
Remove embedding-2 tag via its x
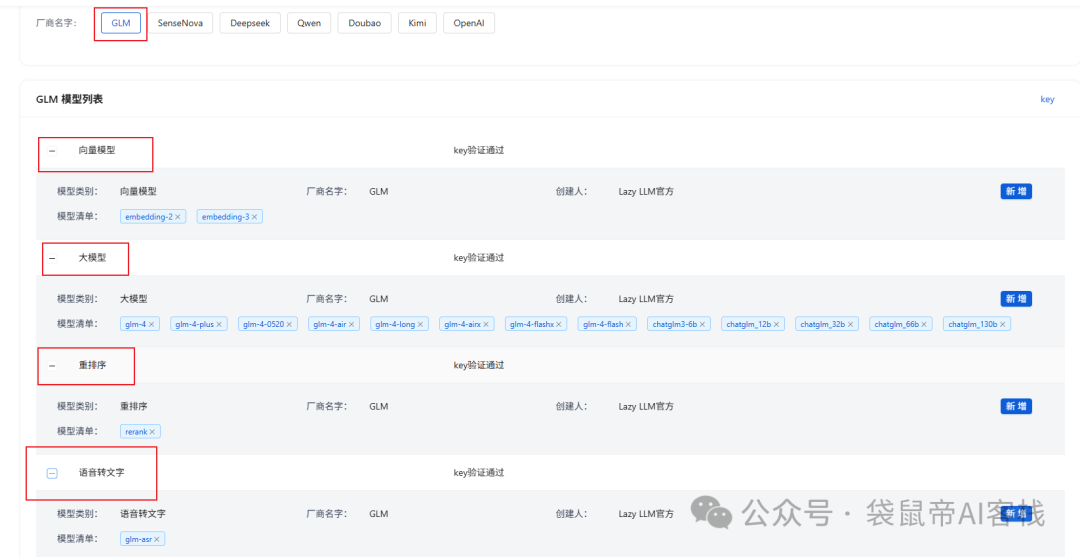[x=178, y=217]
